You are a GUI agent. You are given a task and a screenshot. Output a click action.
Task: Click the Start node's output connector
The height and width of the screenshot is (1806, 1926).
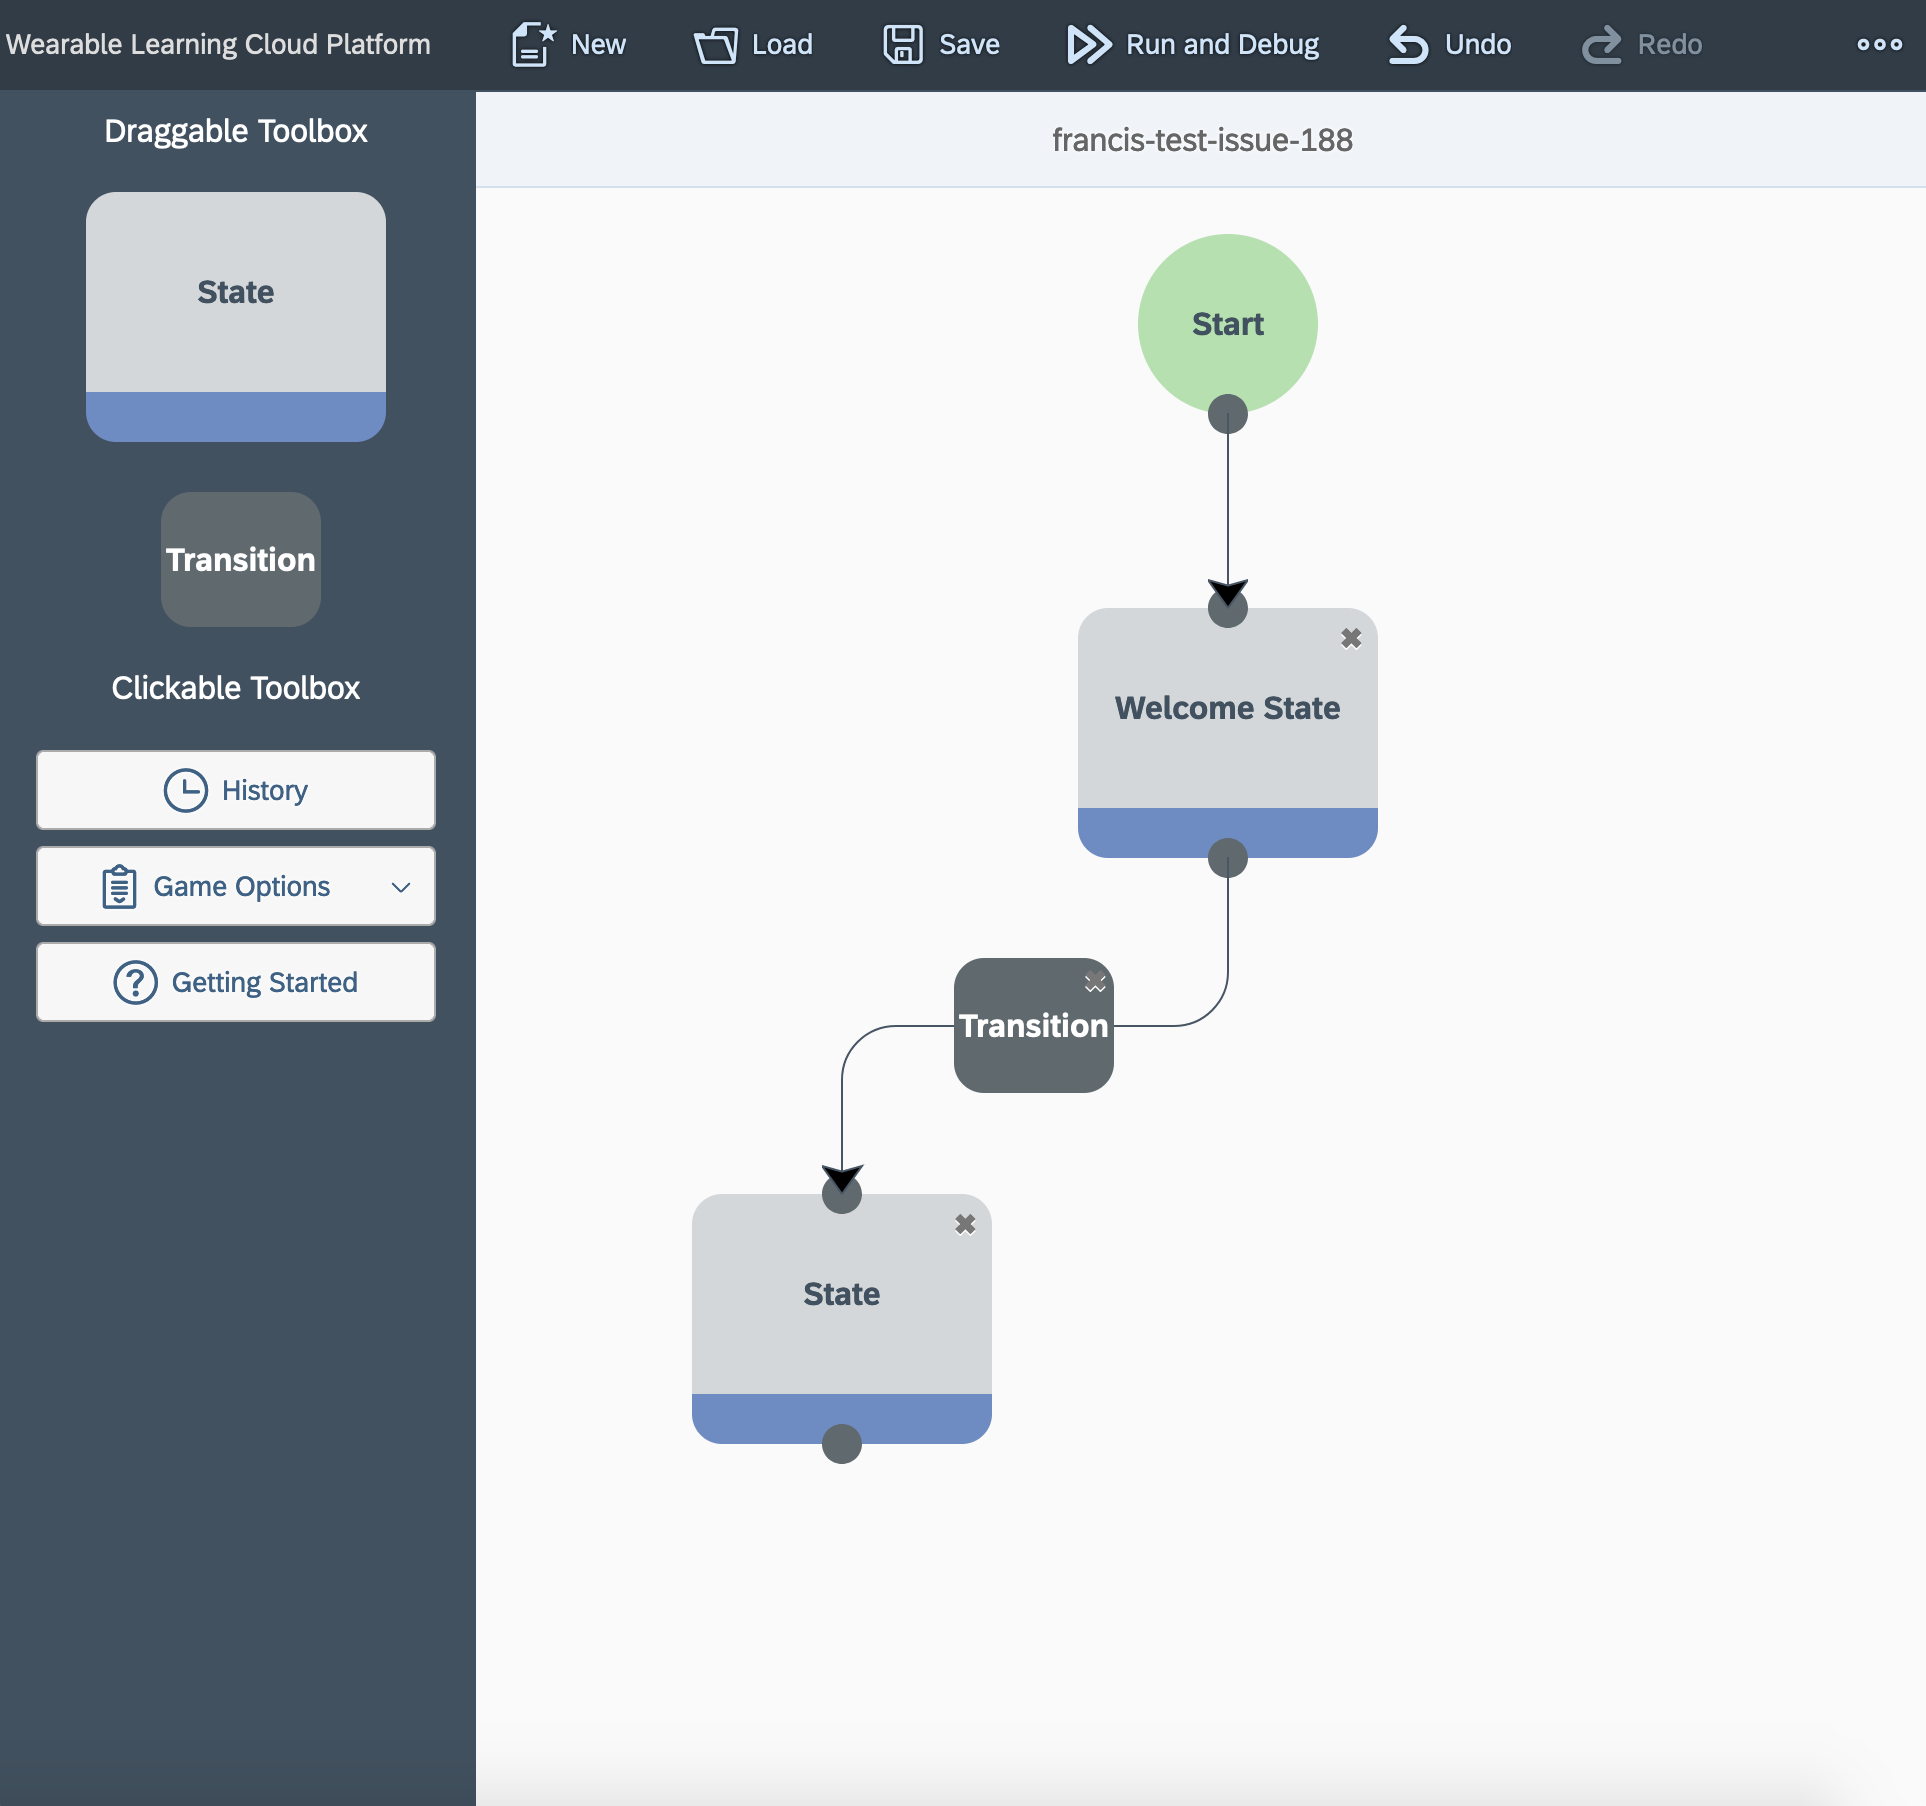[x=1228, y=414]
